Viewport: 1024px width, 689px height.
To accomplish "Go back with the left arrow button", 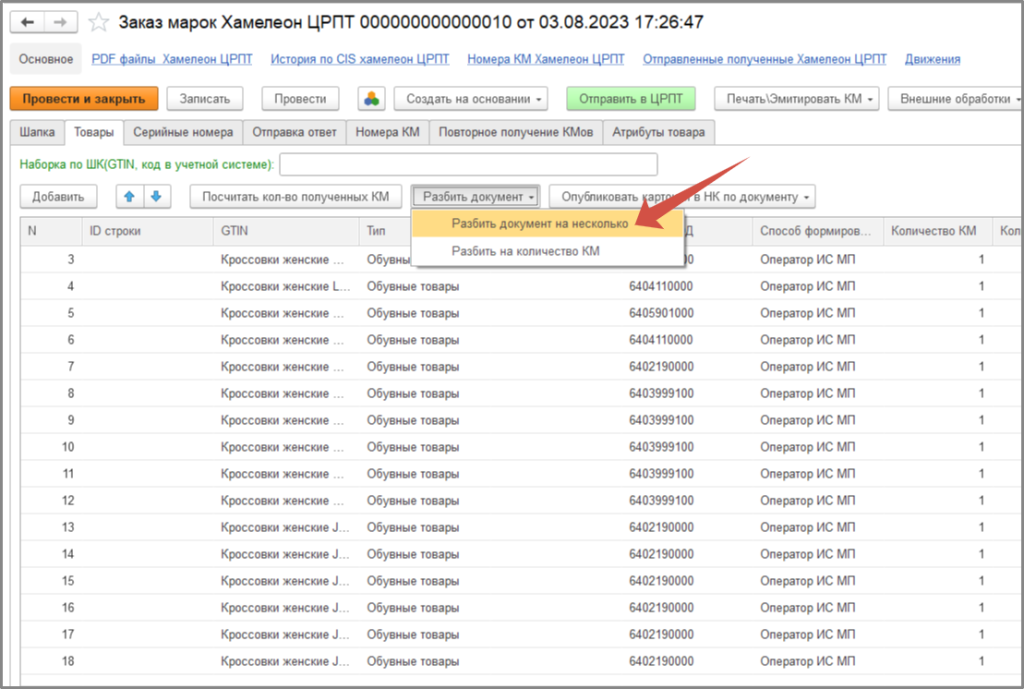I will tap(27, 22).
